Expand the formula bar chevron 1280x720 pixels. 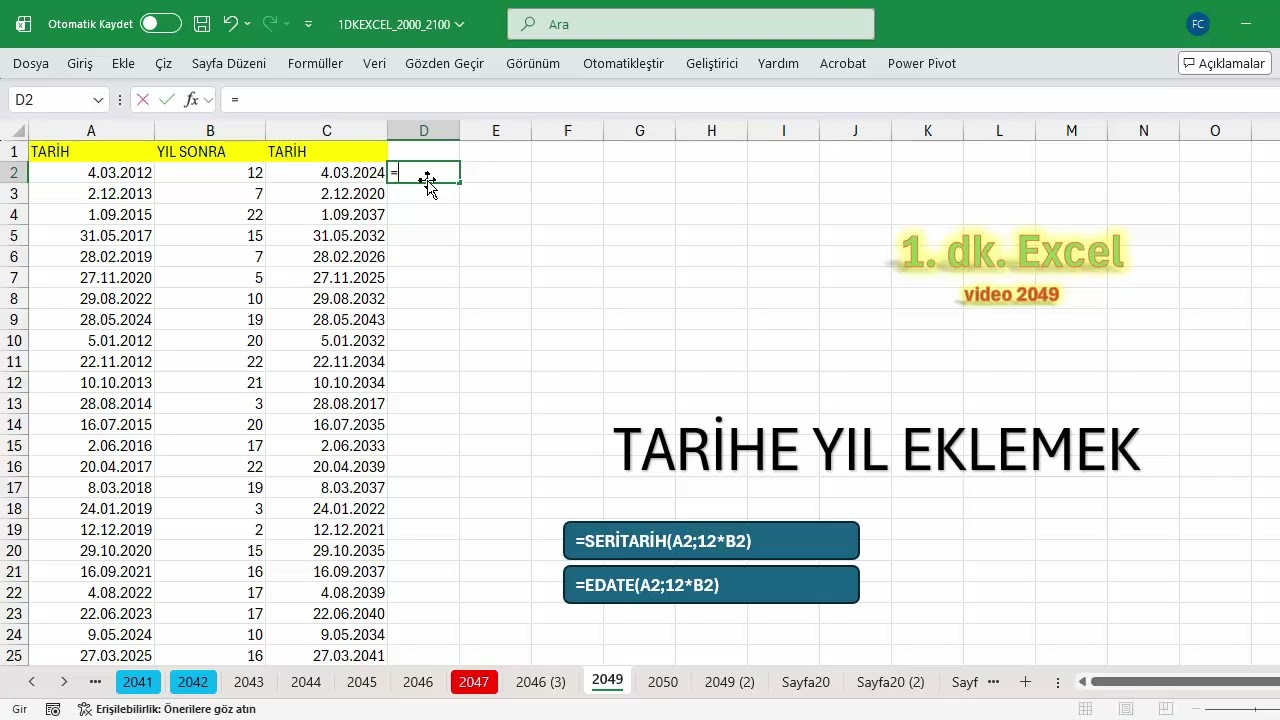point(208,100)
